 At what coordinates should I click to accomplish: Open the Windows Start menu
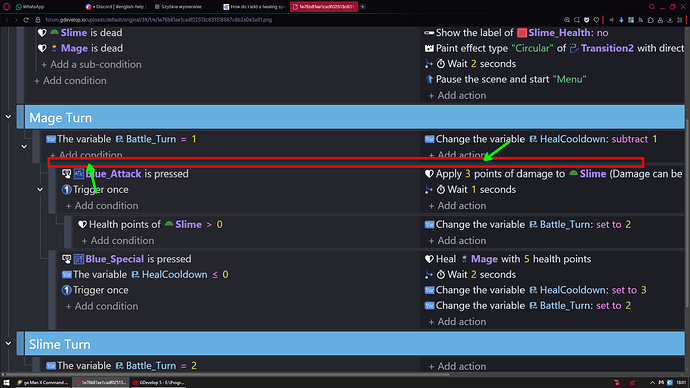coord(6,383)
